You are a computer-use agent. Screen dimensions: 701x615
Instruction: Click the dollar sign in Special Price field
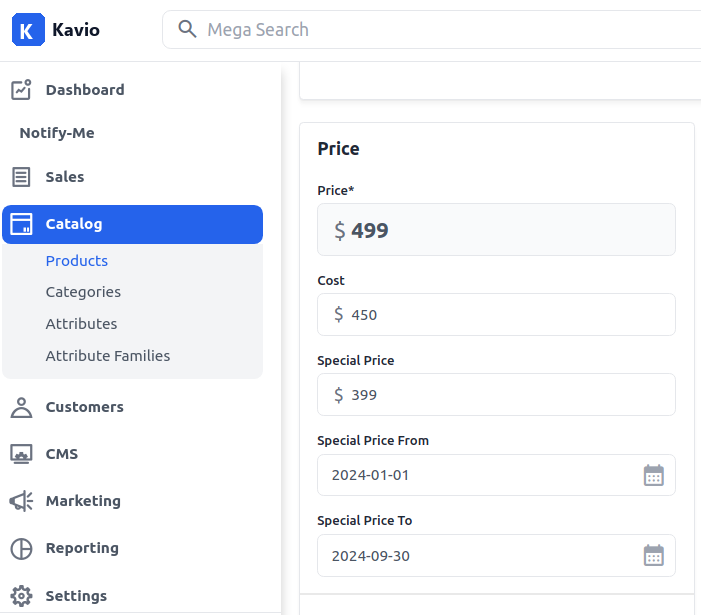[339, 395]
